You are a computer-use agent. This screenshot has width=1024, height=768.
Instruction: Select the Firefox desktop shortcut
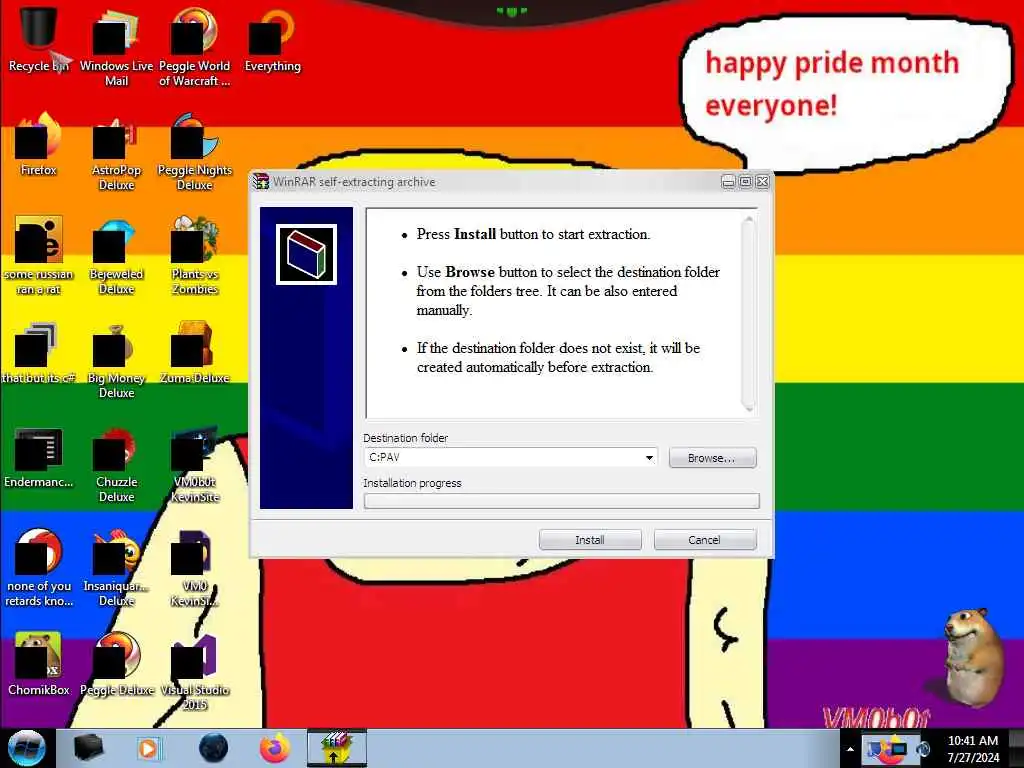[39, 145]
